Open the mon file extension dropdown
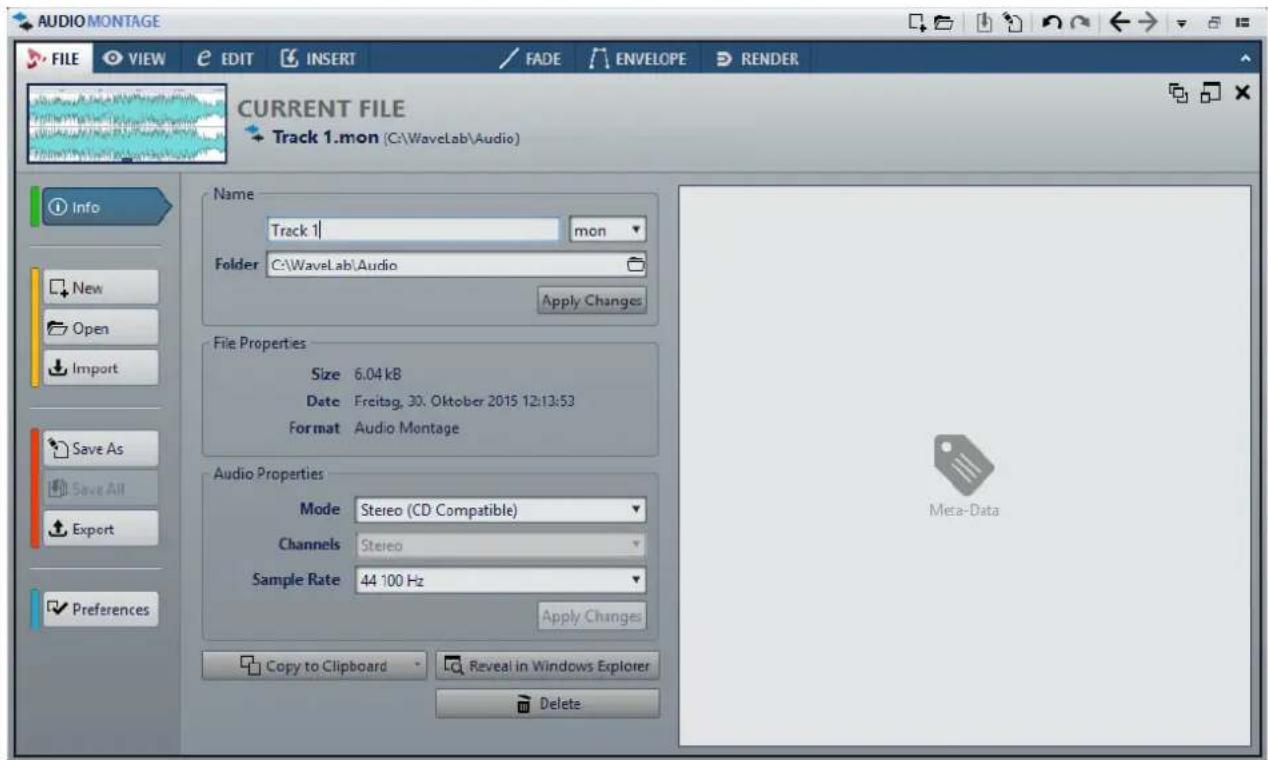1268x760 pixels. [606, 231]
